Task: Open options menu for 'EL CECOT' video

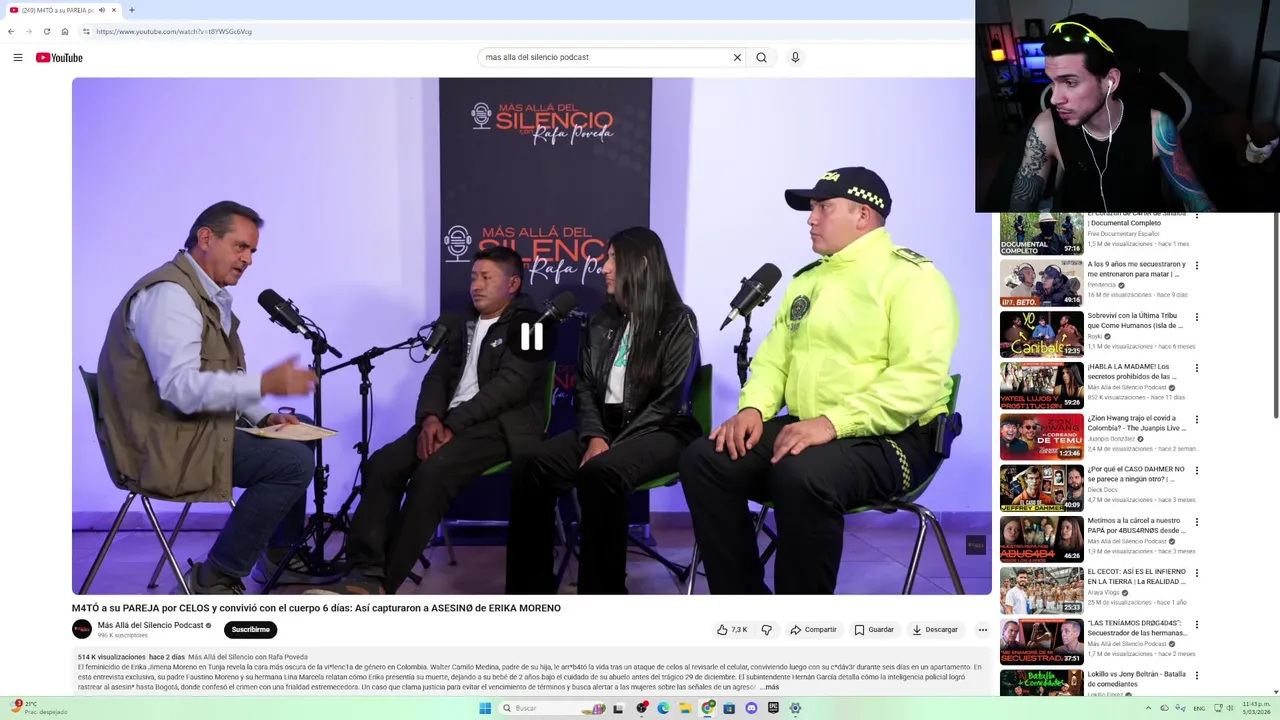Action: [x=1196, y=573]
